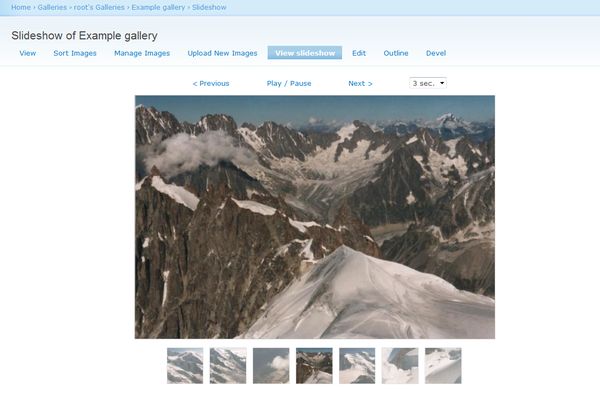Choose the sixth thumbnail in the strip
This screenshot has height=410, width=600.
[400, 365]
